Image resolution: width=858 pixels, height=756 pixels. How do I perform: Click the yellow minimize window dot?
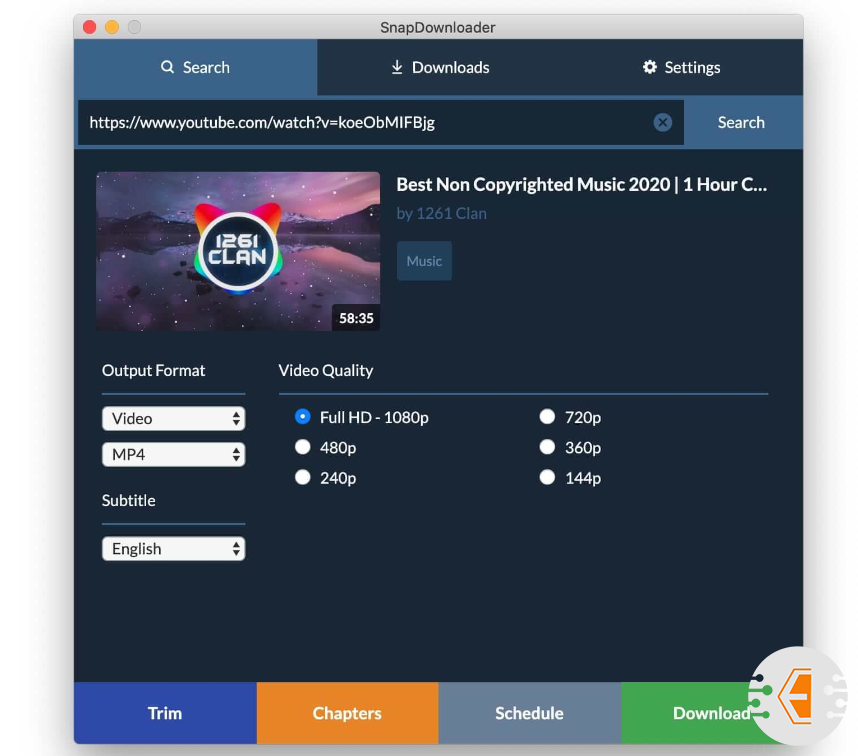pos(112,27)
